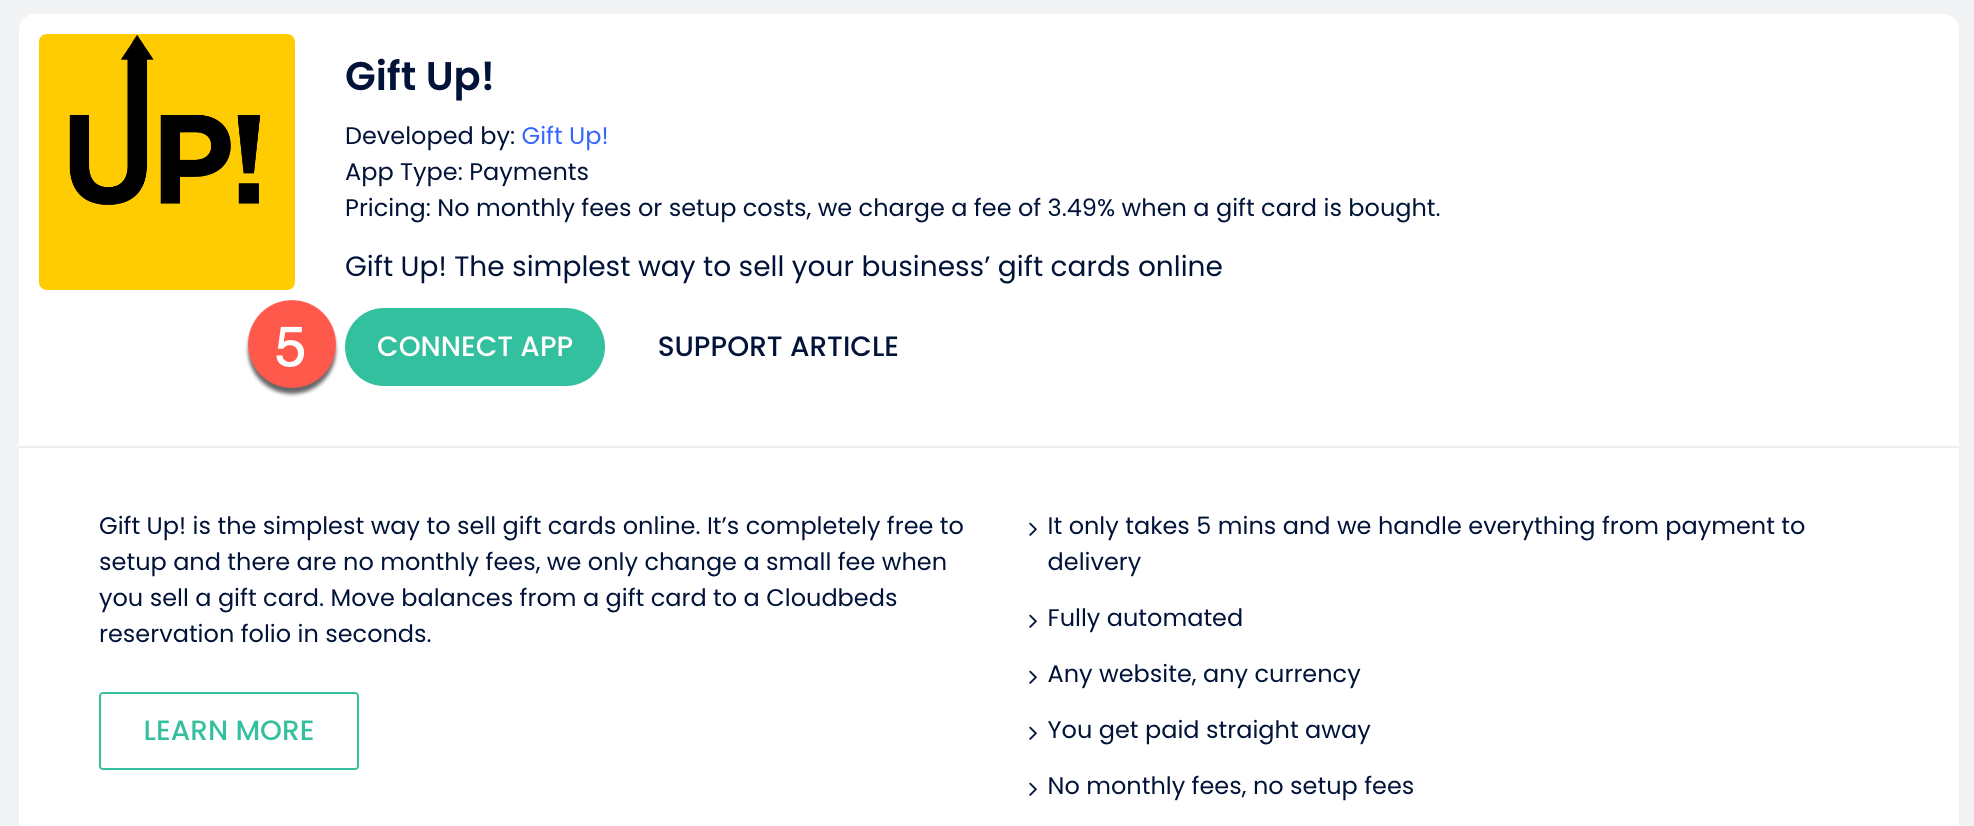The width and height of the screenshot is (1974, 826).
Task: Click the "simplest way to sell" tagline text
Action: (x=783, y=266)
